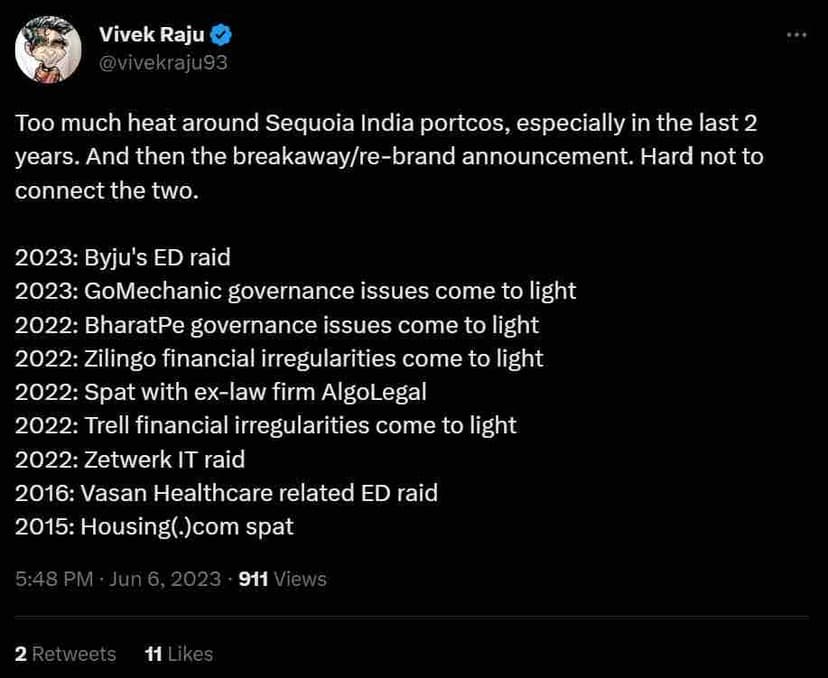This screenshot has height=678, width=828.
Task: Click the BharatPe governance issues line
Action: [x=277, y=324]
